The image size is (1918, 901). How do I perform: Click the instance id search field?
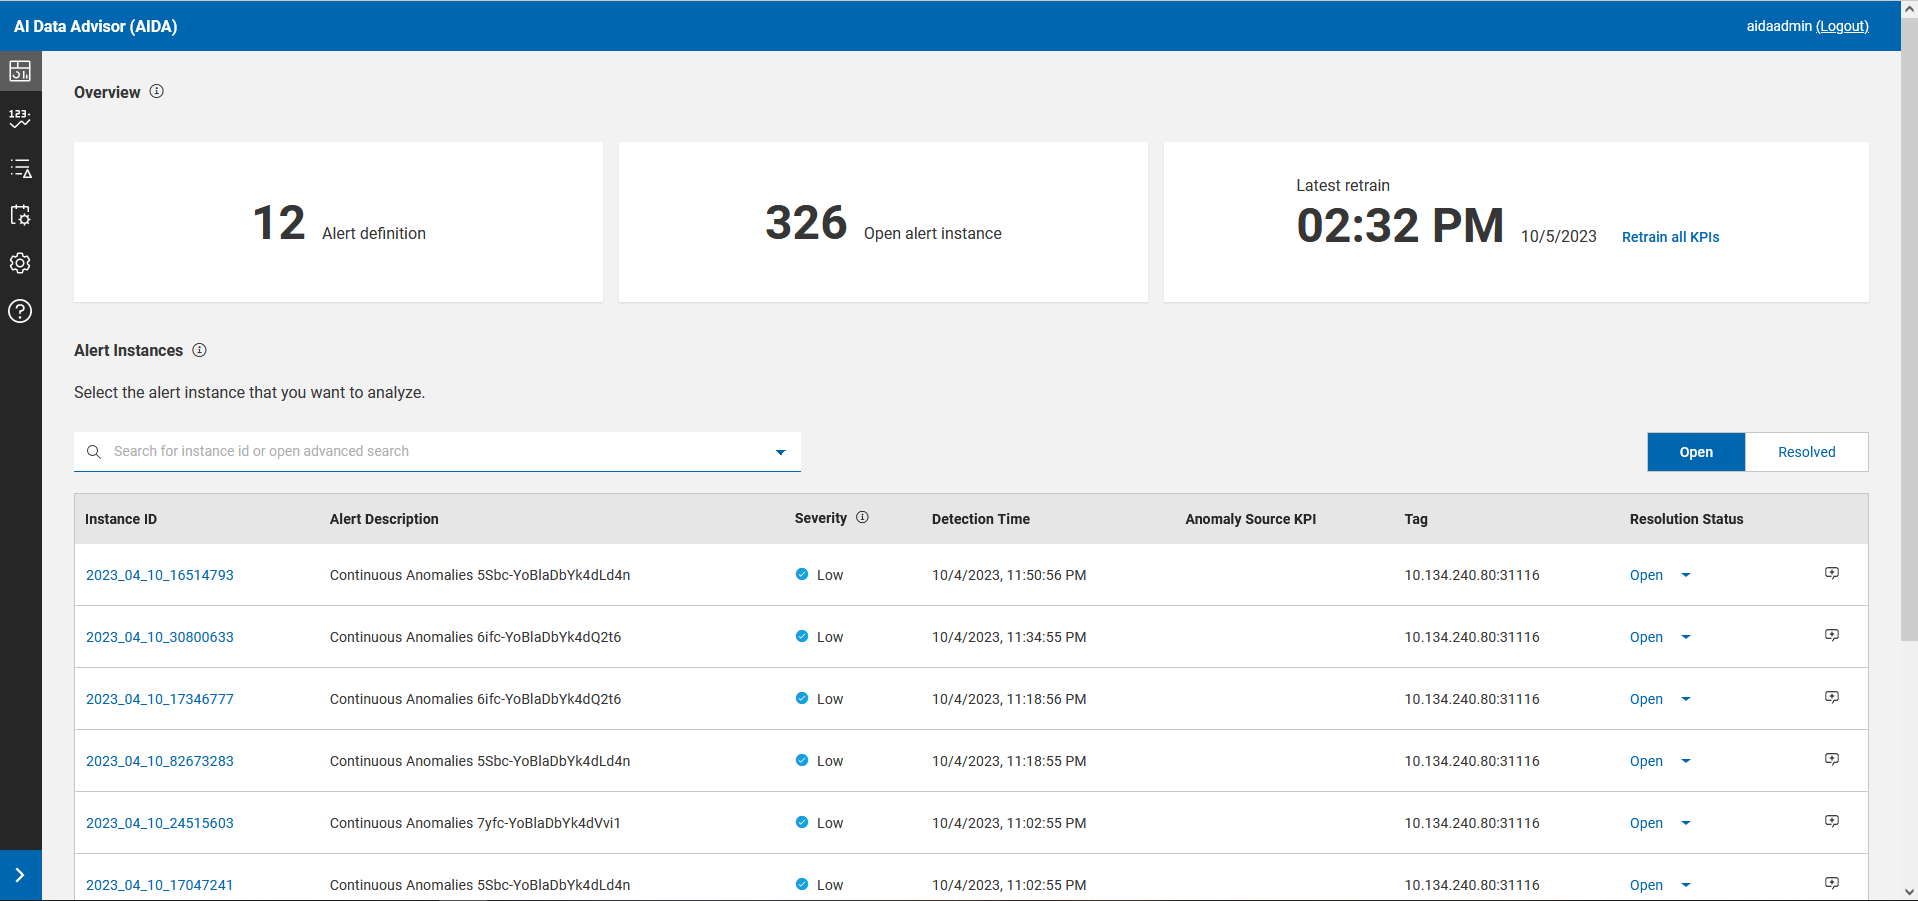430,452
